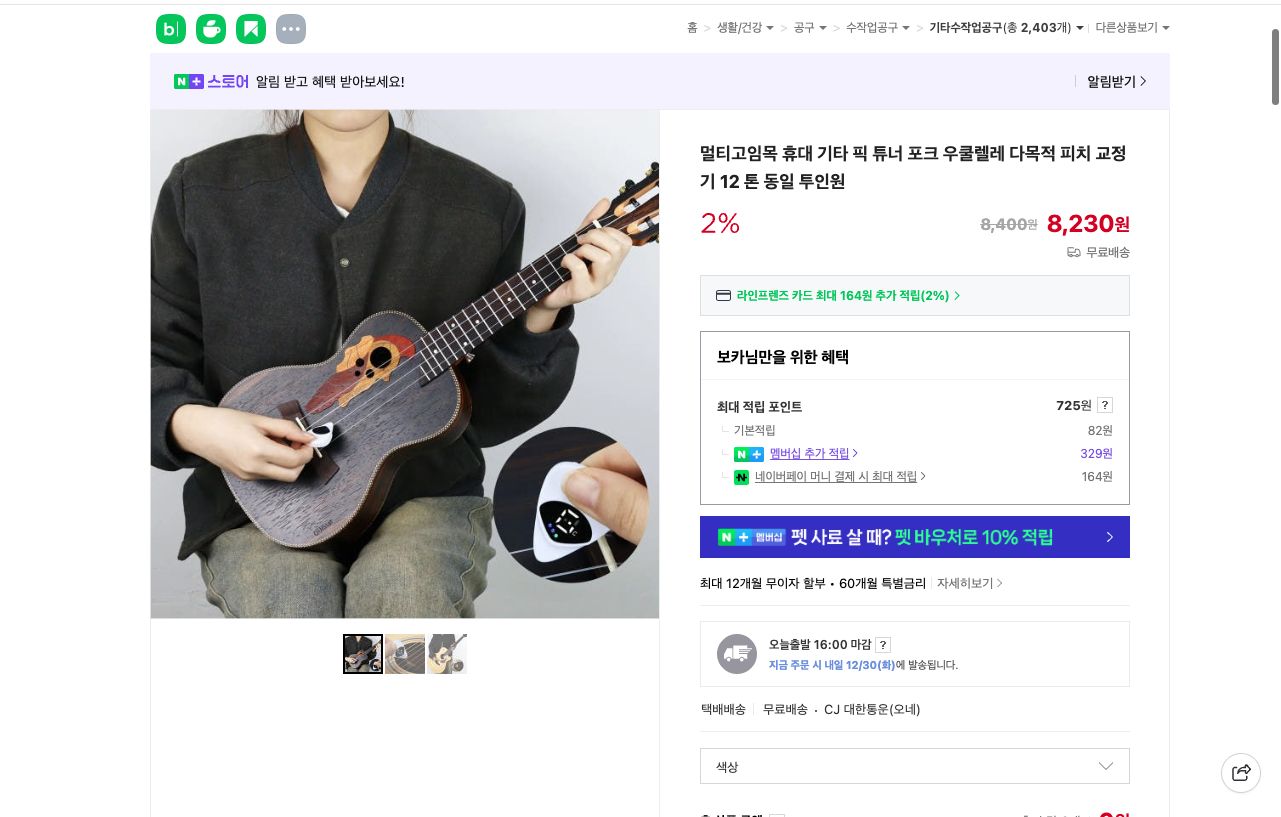Click the credit card icon beside 라인프렌즈 카드 offer
The image size is (1281, 817).
(x=723, y=295)
